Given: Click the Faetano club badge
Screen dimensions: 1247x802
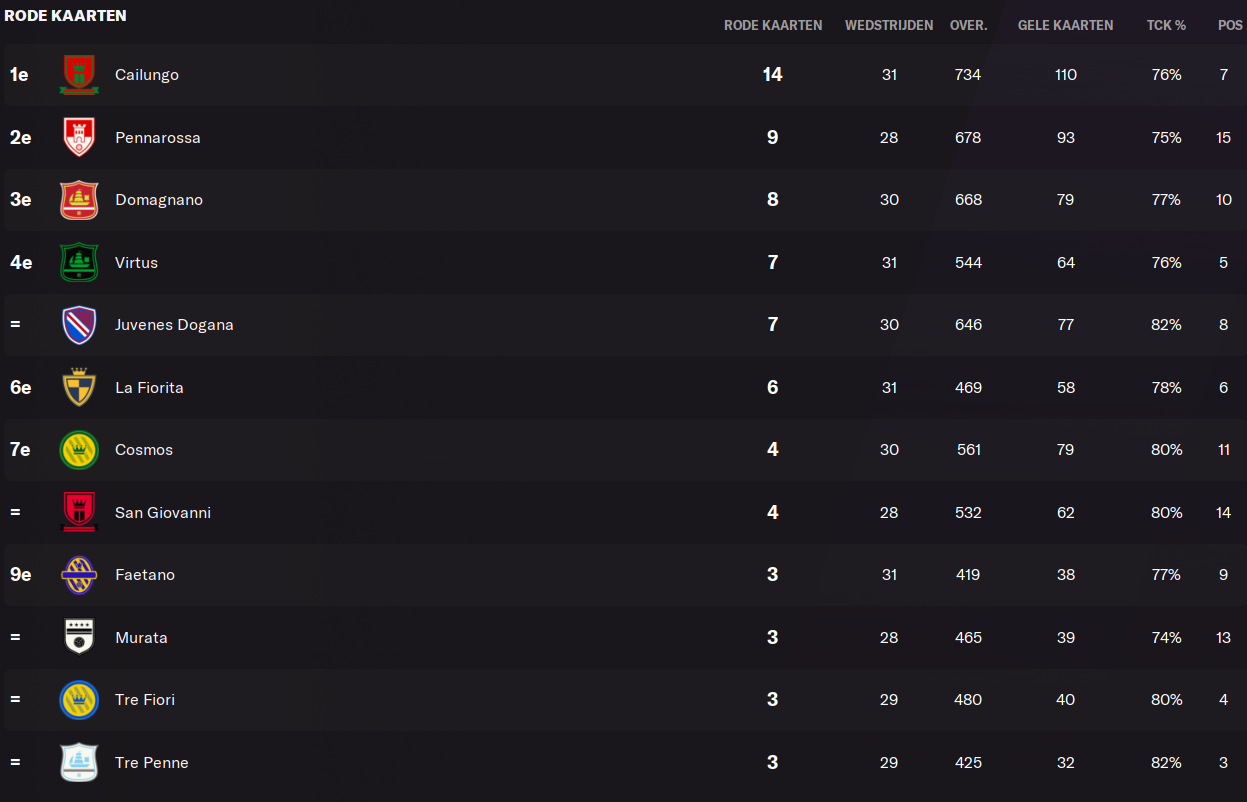Looking at the screenshot, I should tap(79, 575).
